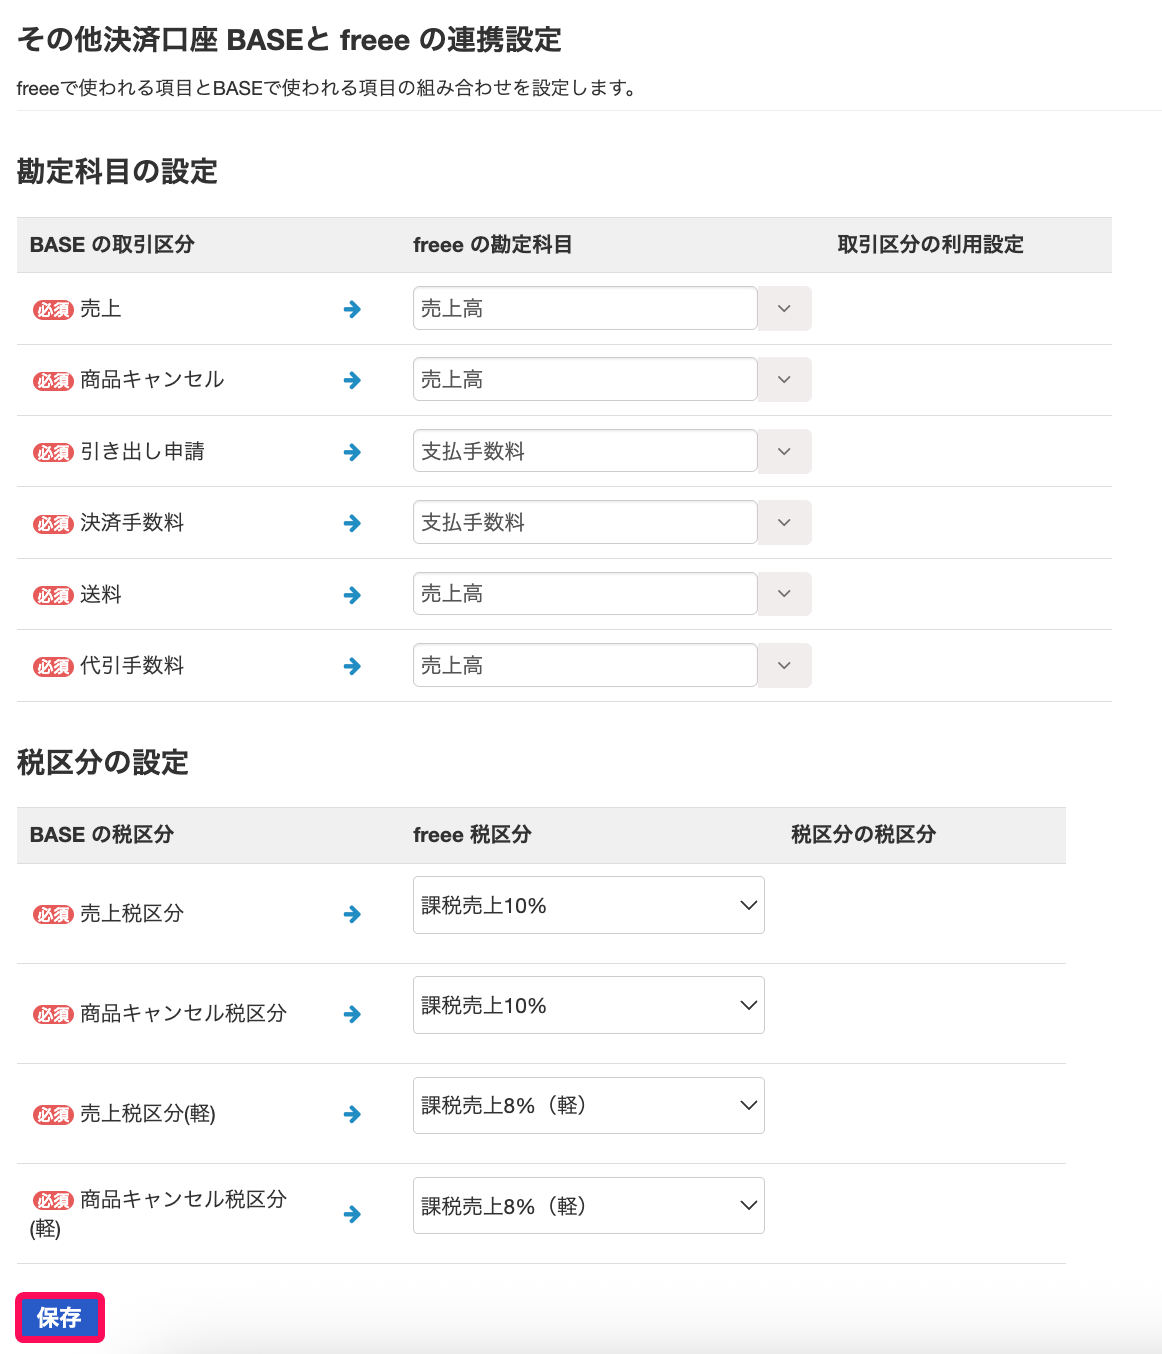Click the arrow icon for 引き出し申請
The width and height of the screenshot is (1162, 1354).
[352, 452]
